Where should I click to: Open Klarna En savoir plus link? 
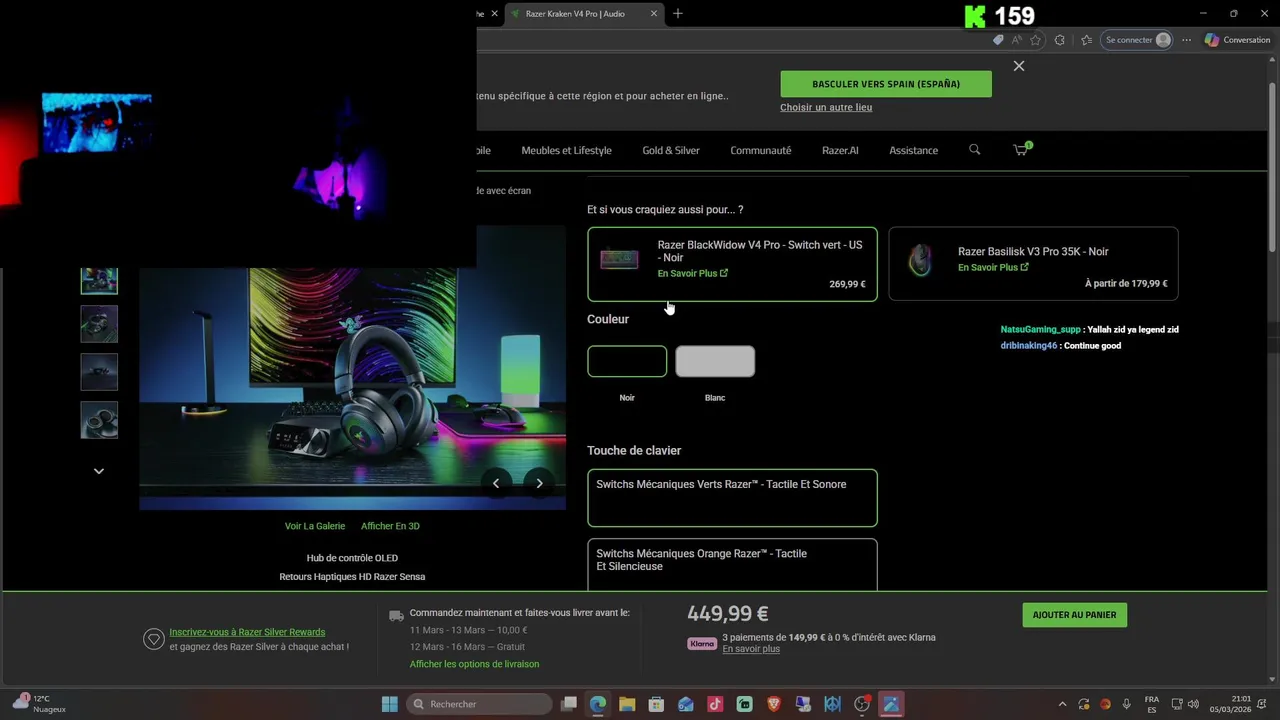coord(751,649)
